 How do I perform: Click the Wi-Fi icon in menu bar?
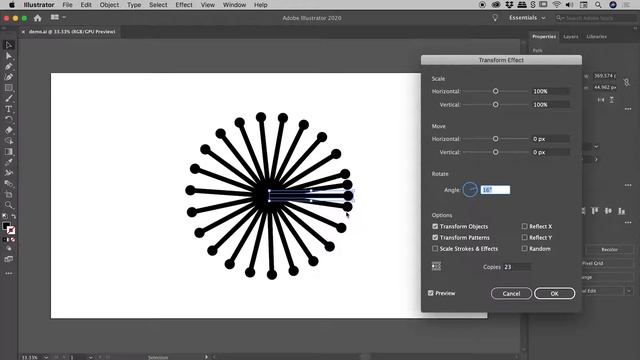click(556, 5)
